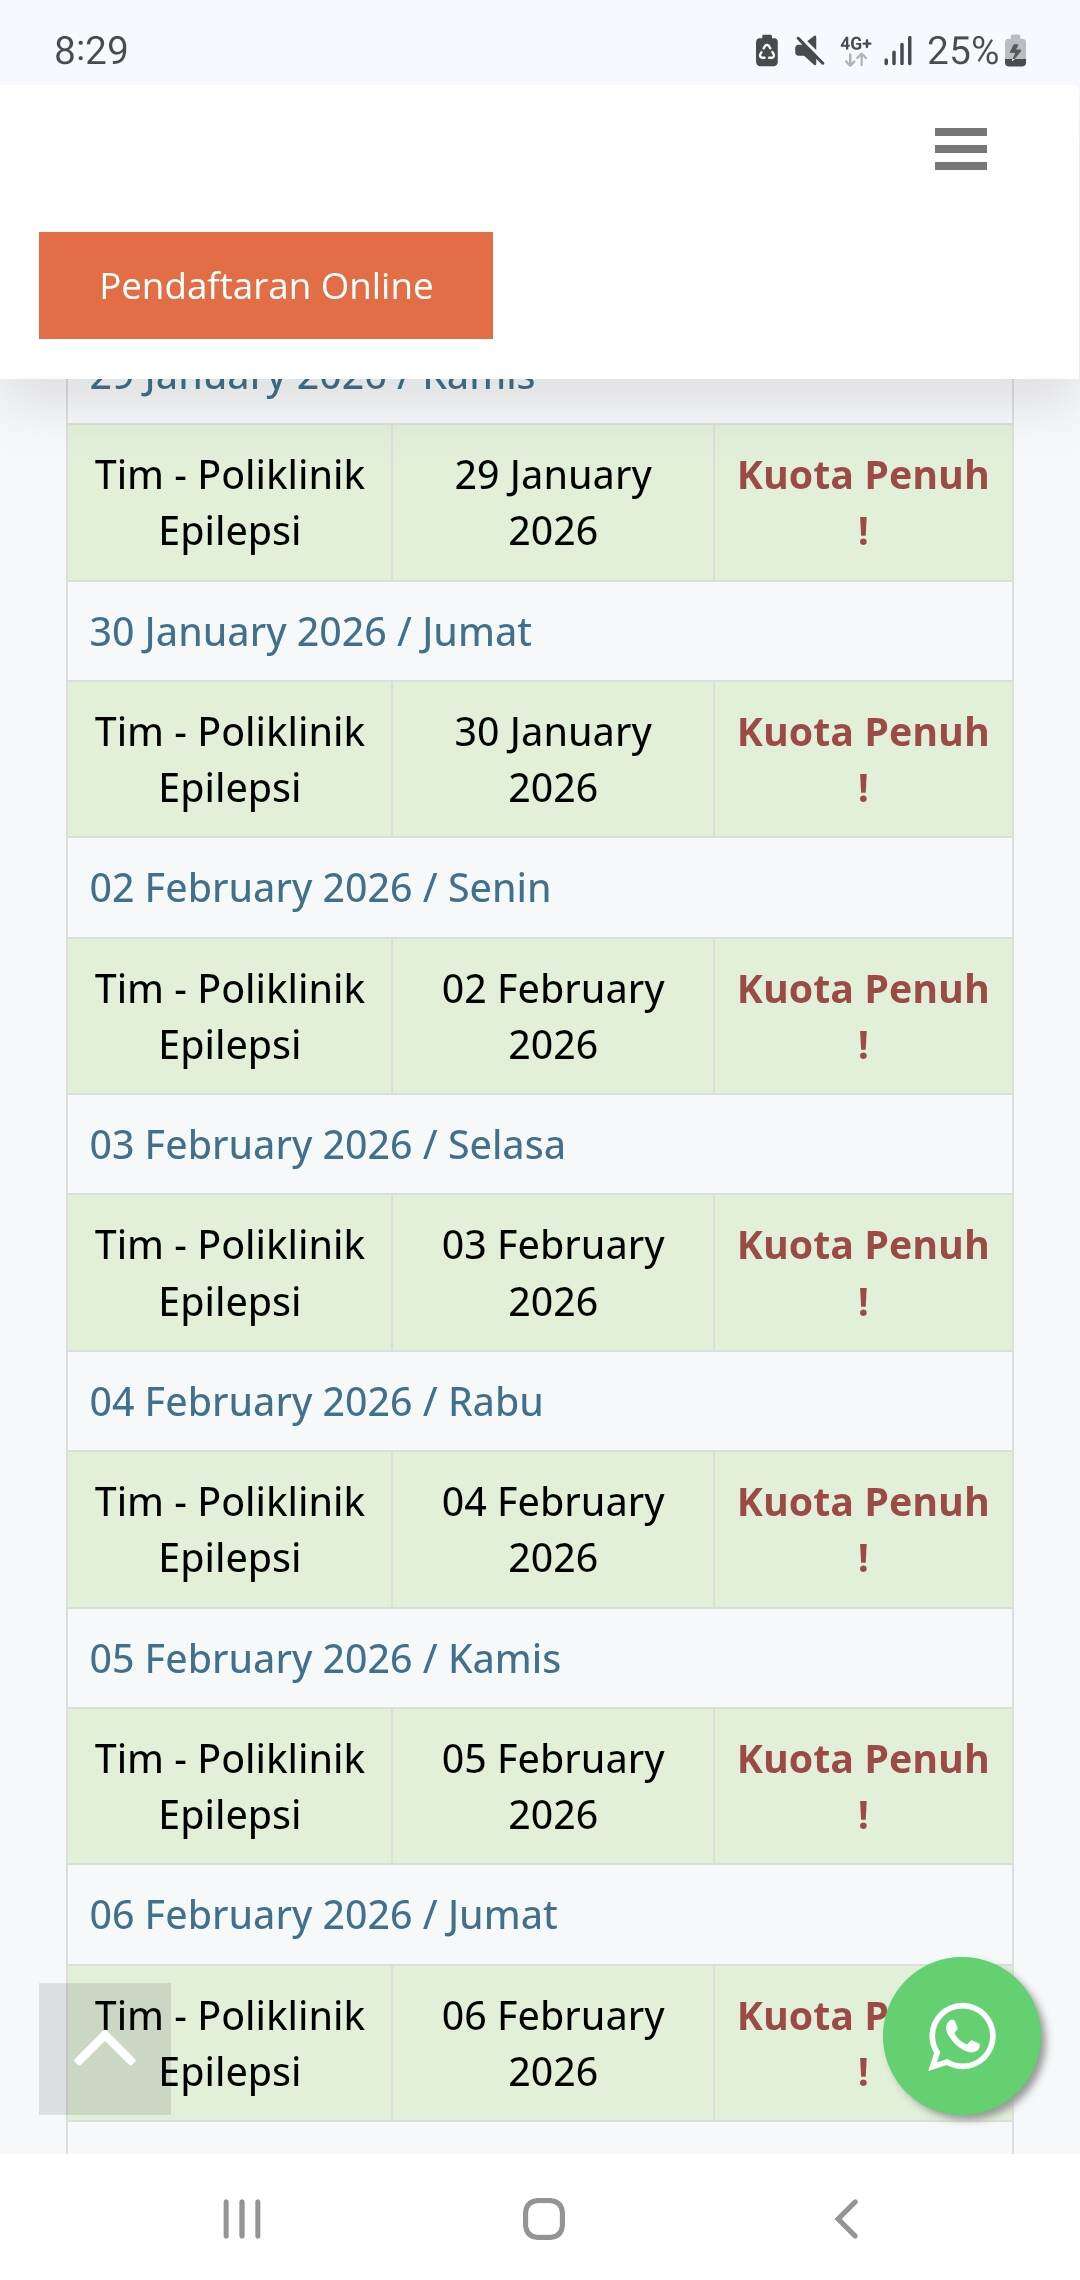Open the hamburger navigation menu

(960, 149)
